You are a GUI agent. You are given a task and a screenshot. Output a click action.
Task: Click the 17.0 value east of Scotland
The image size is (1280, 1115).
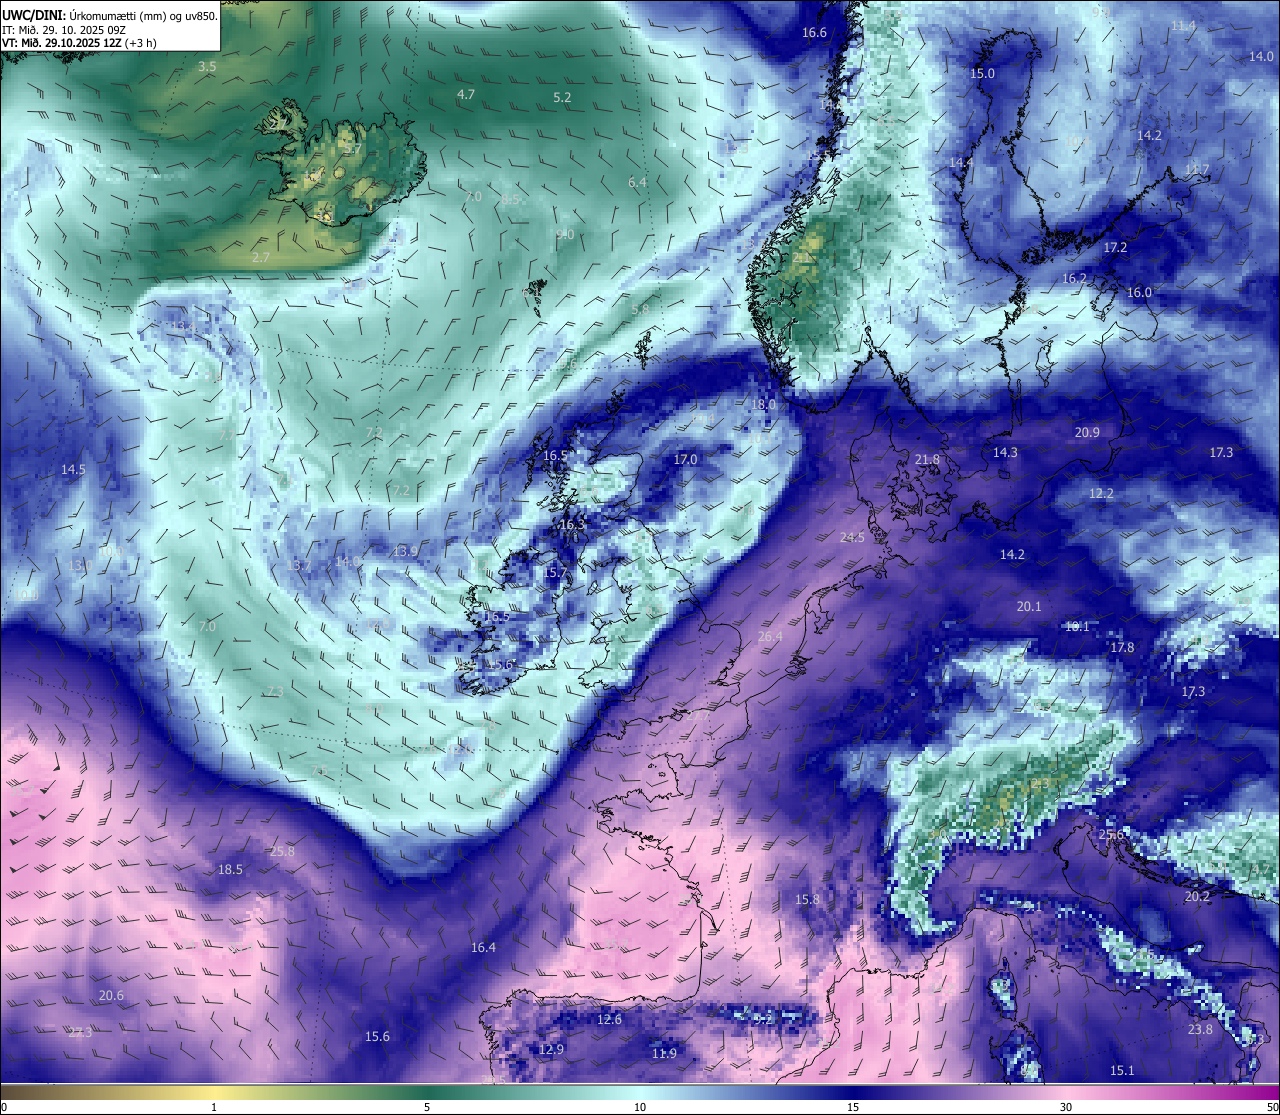point(685,459)
